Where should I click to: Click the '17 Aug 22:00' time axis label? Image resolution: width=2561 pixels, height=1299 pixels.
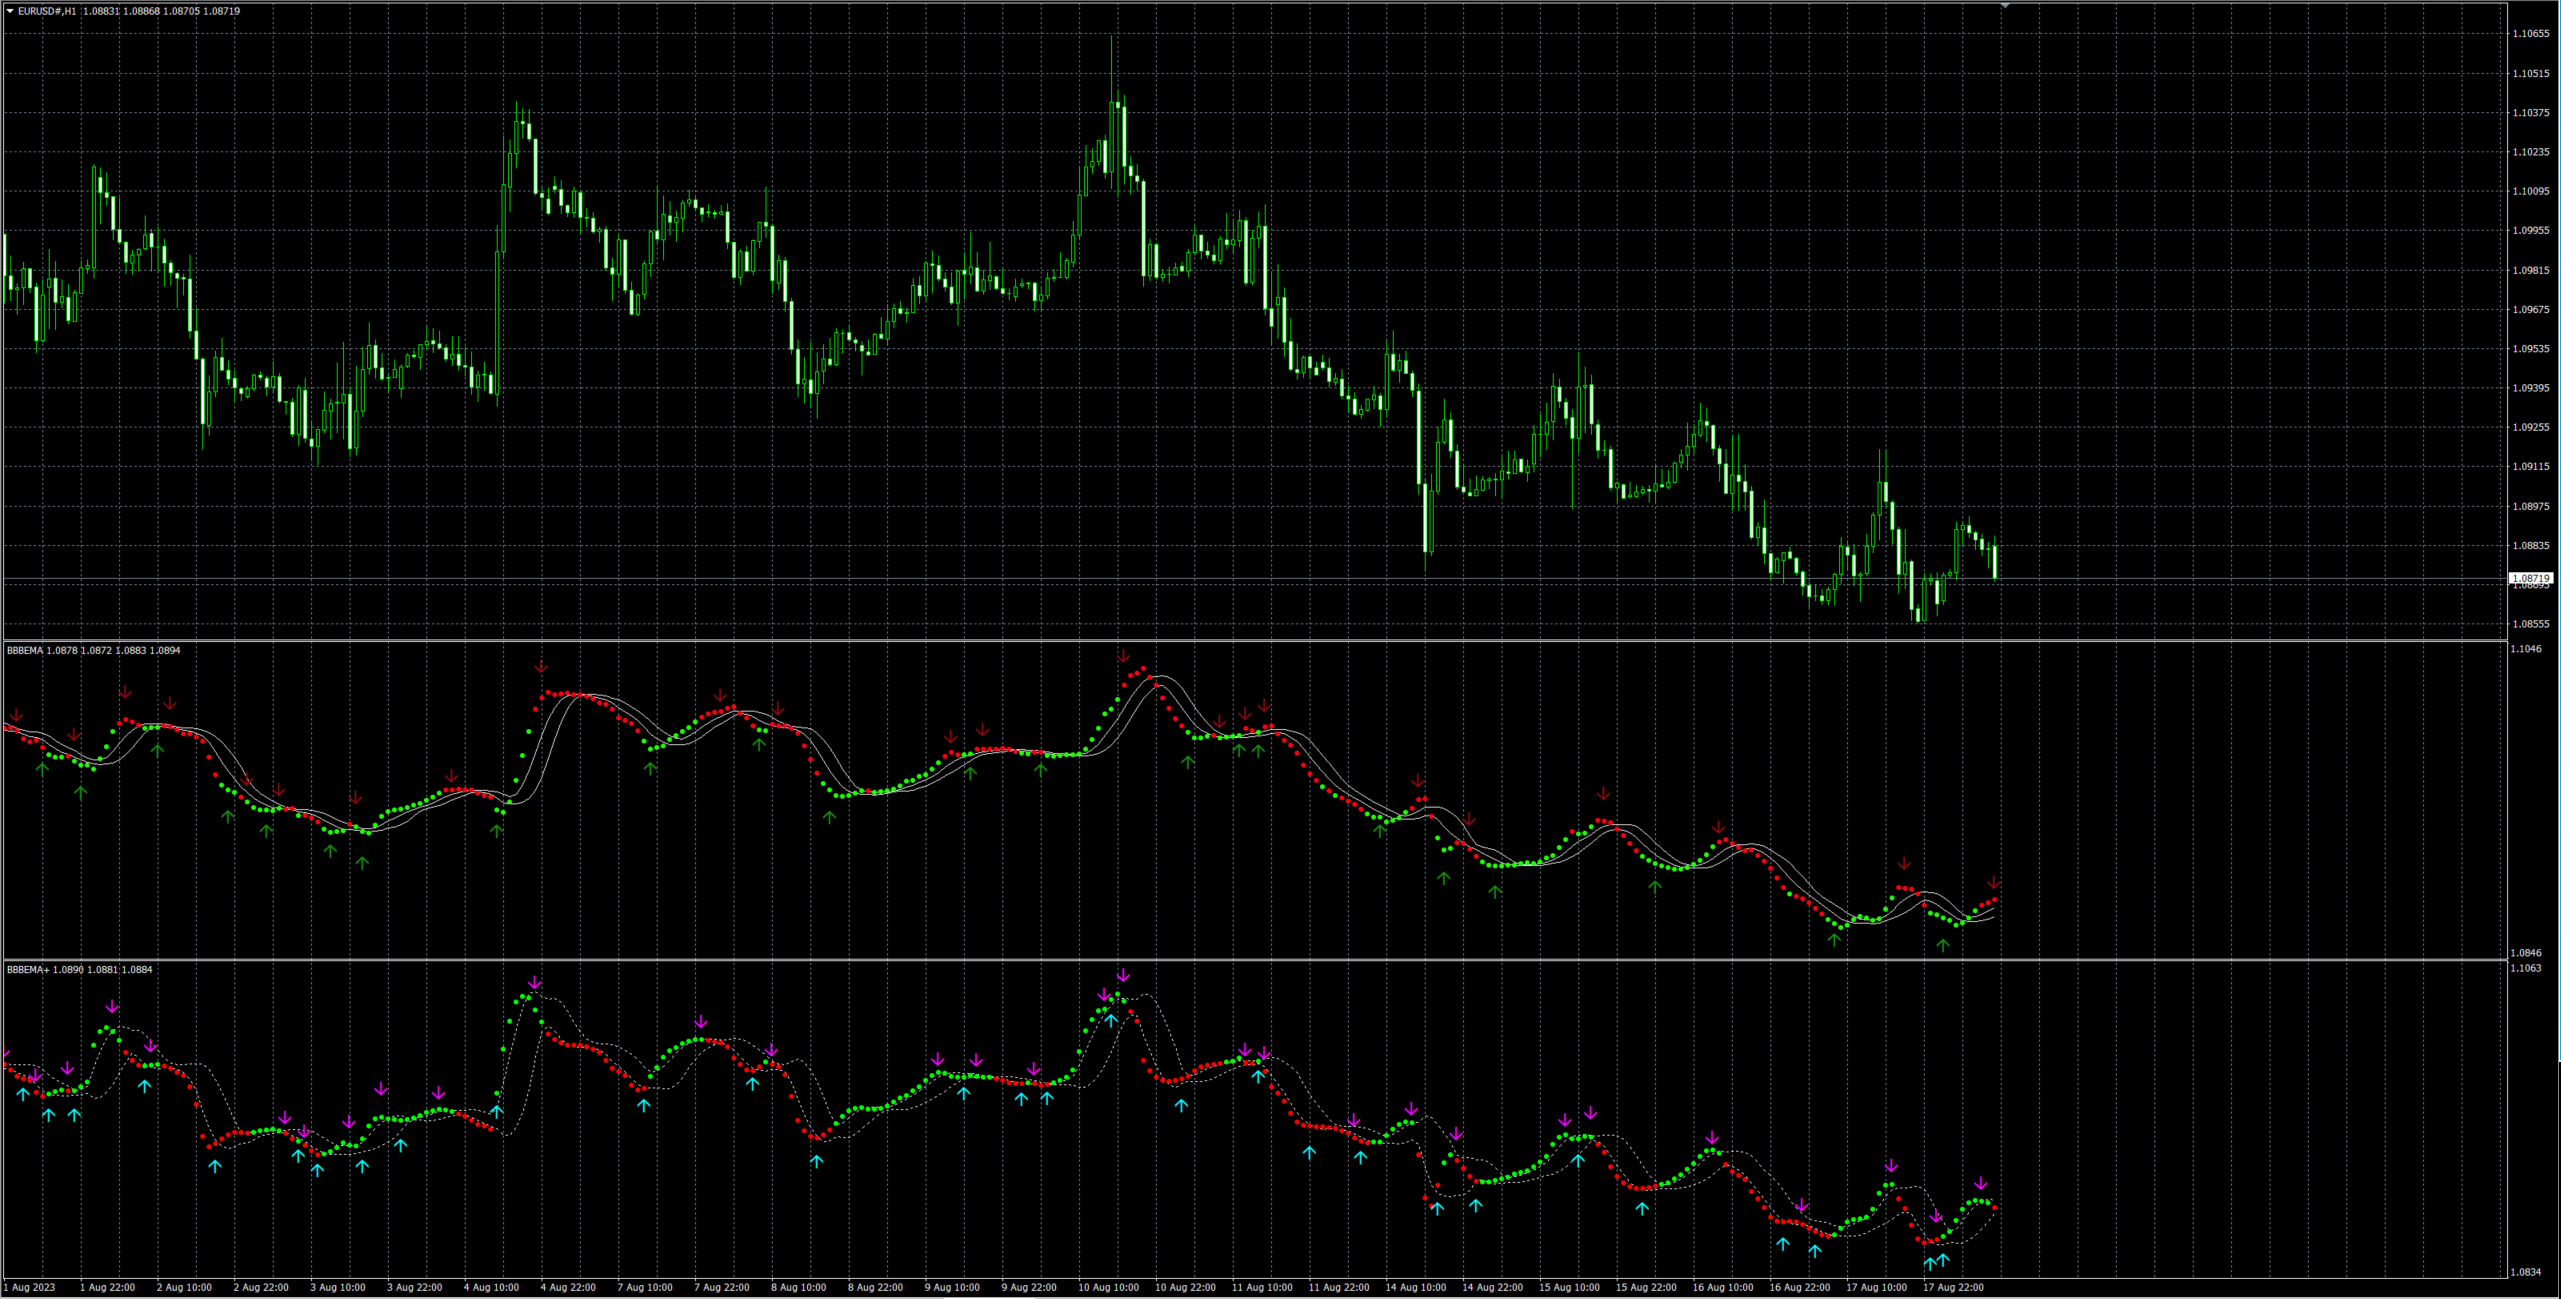point(1952,1287)
